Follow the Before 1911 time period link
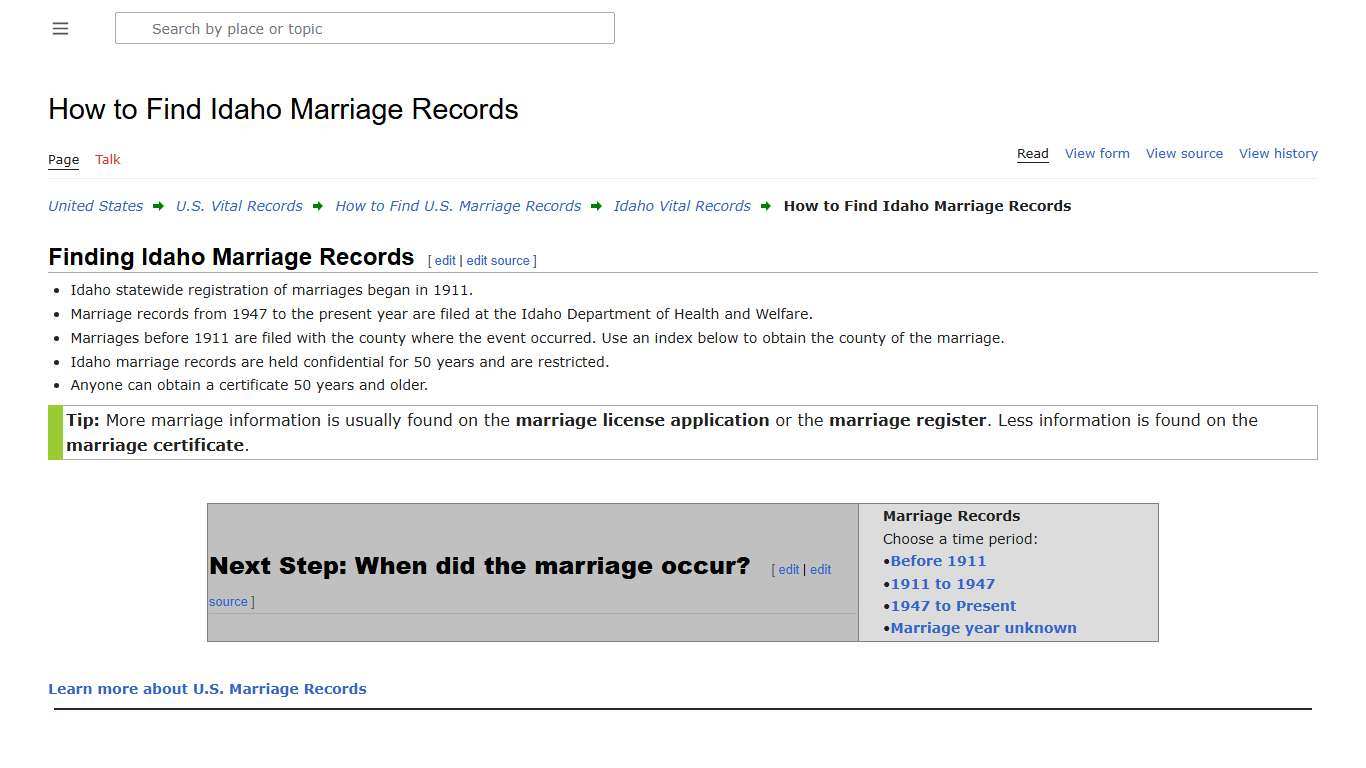 pyautogui.click(x=938, y=560)
